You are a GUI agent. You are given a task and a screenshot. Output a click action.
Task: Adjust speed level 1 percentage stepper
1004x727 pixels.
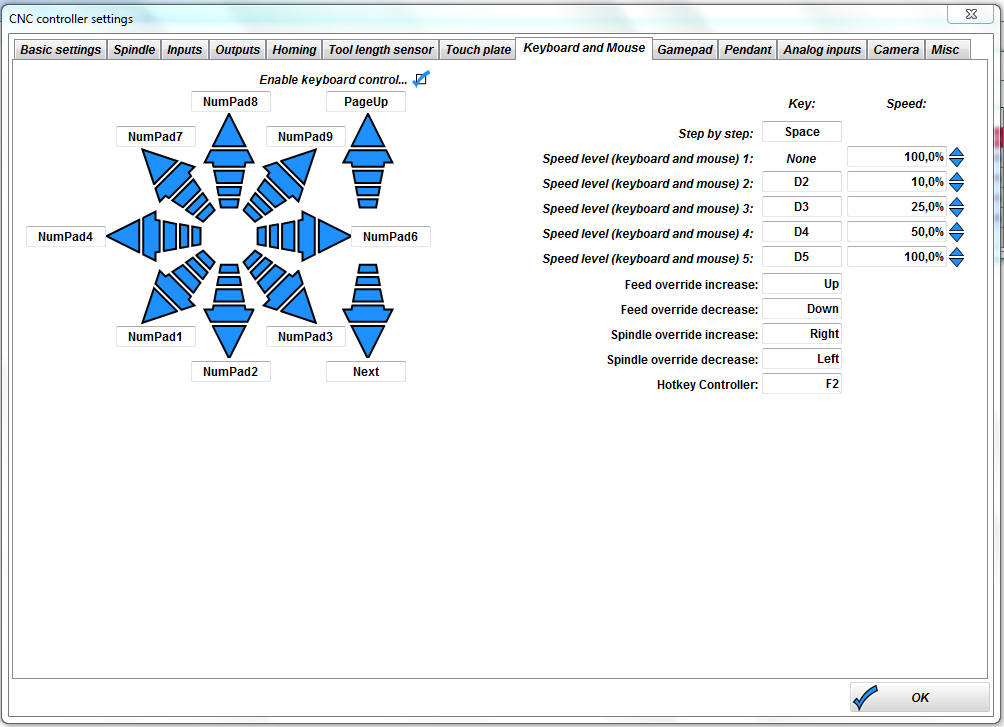tap(957, 158)
